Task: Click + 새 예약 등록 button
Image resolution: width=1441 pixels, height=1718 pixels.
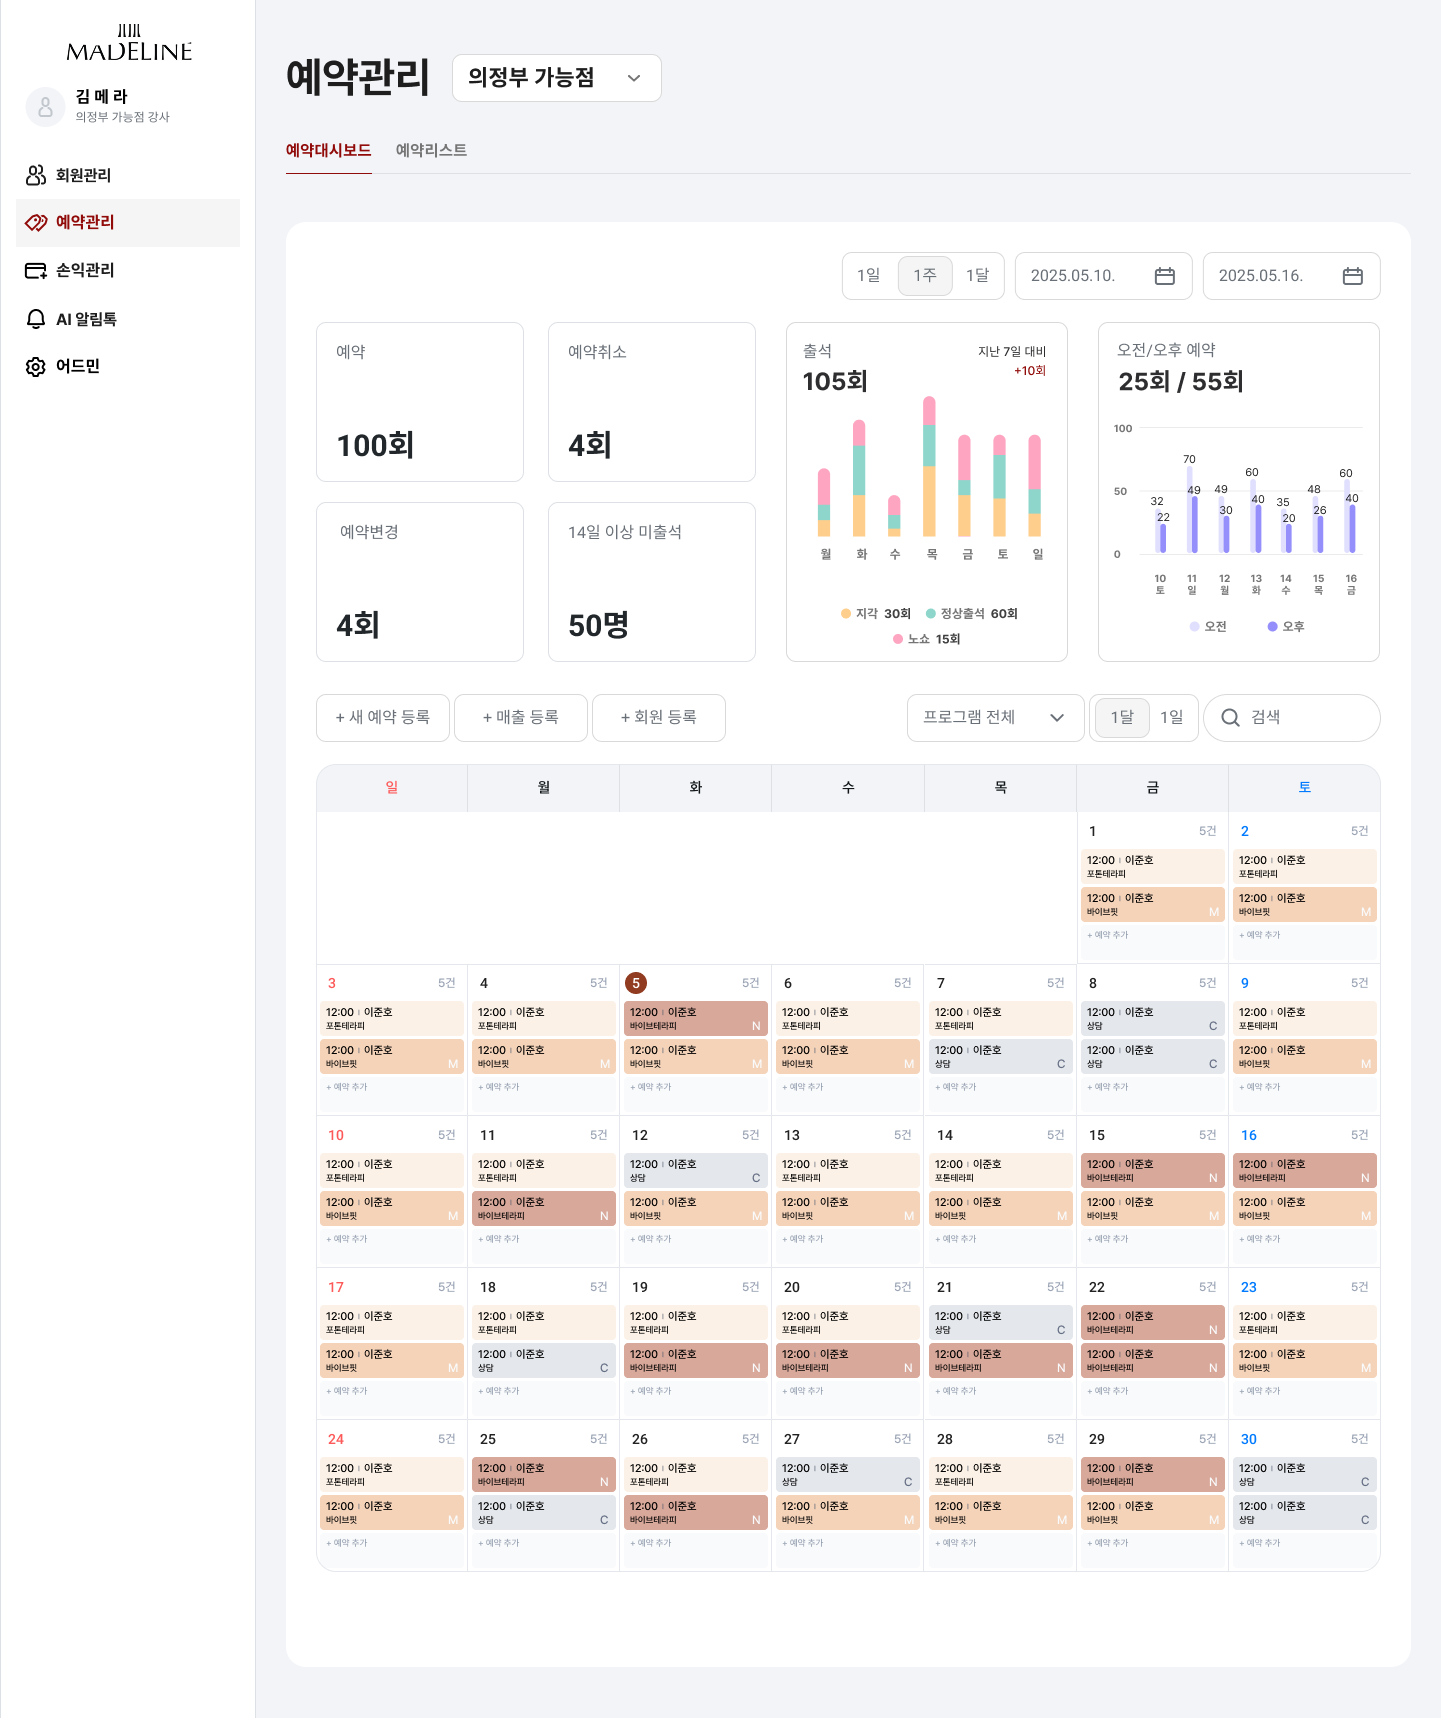Action: pos(383,718)
